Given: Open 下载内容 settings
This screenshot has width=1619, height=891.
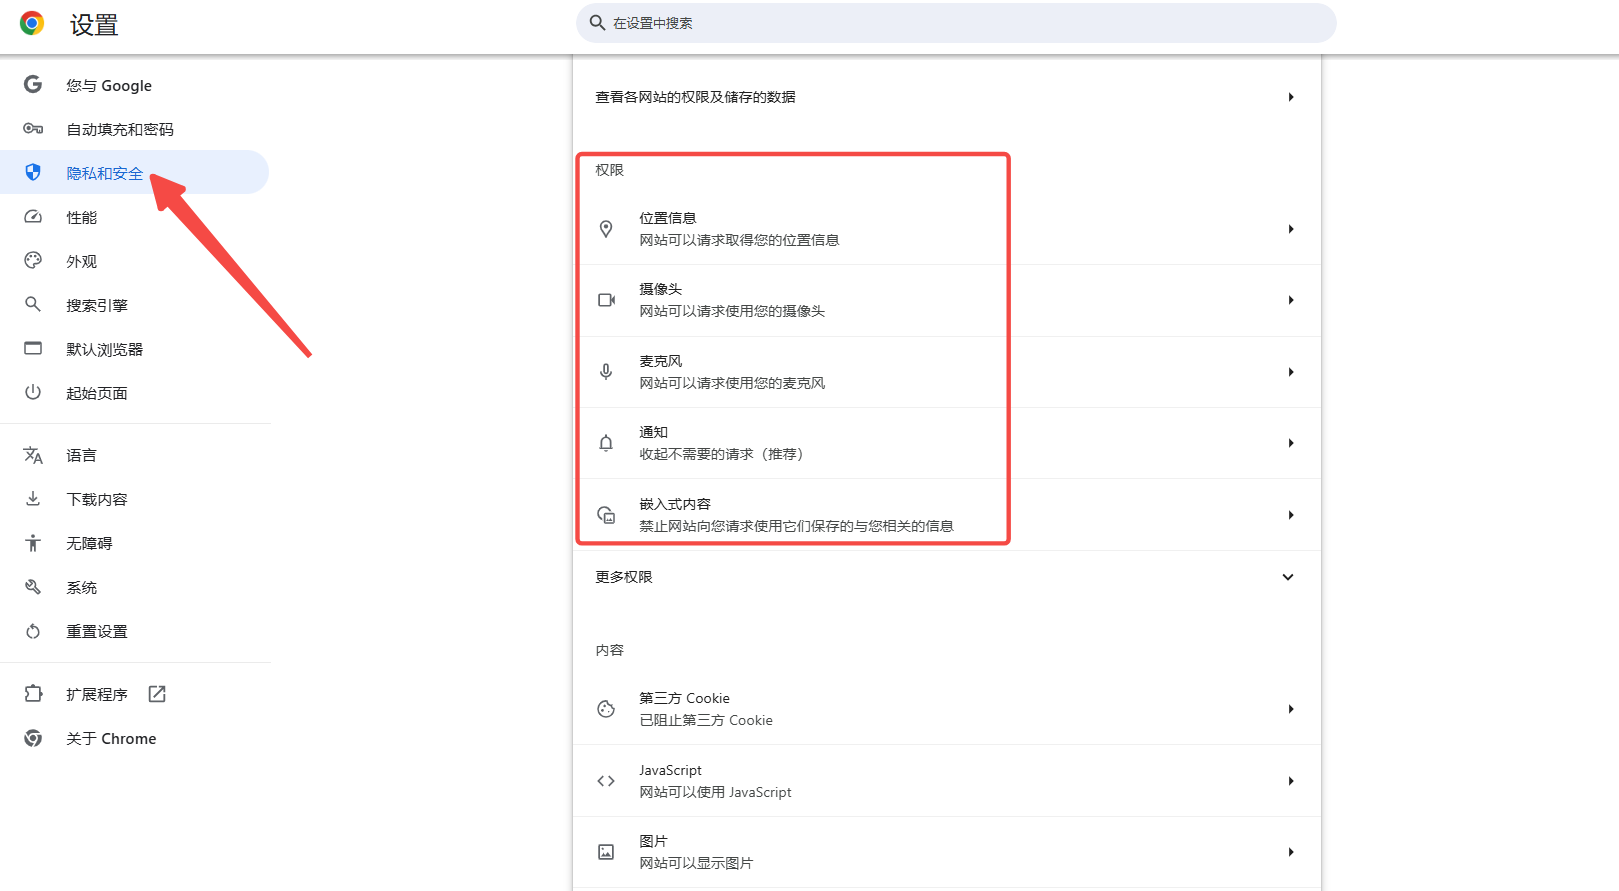Looking at the screenshot, I should click(97, 500).
